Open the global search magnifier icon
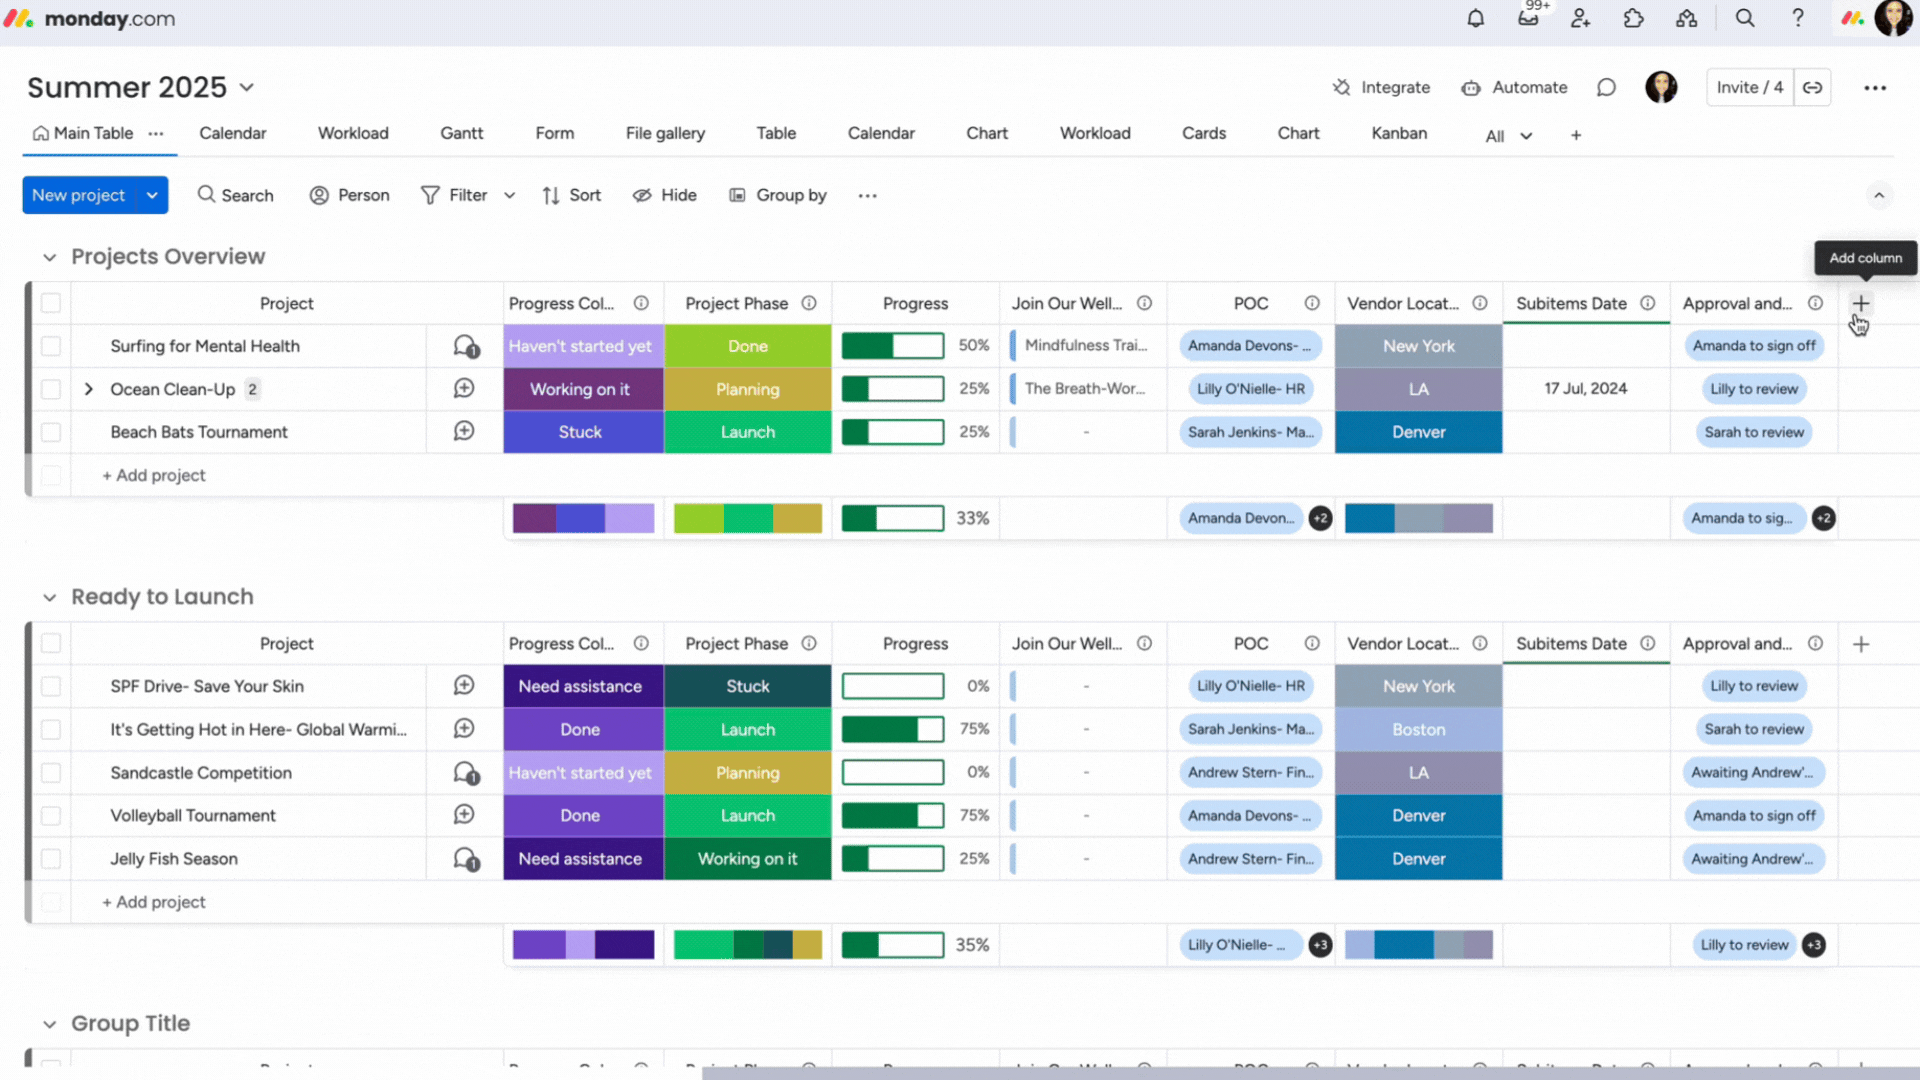 [1745, 18]
